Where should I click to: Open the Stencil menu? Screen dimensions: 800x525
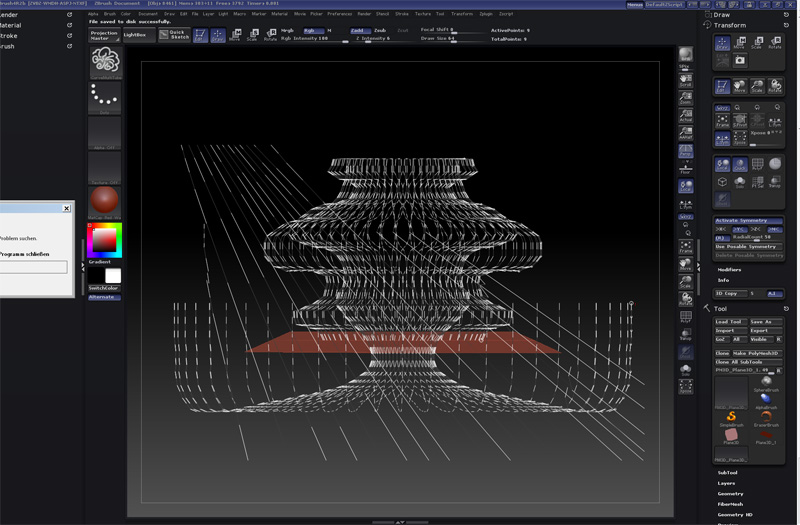pyautogui.click(x=383, y=14)
